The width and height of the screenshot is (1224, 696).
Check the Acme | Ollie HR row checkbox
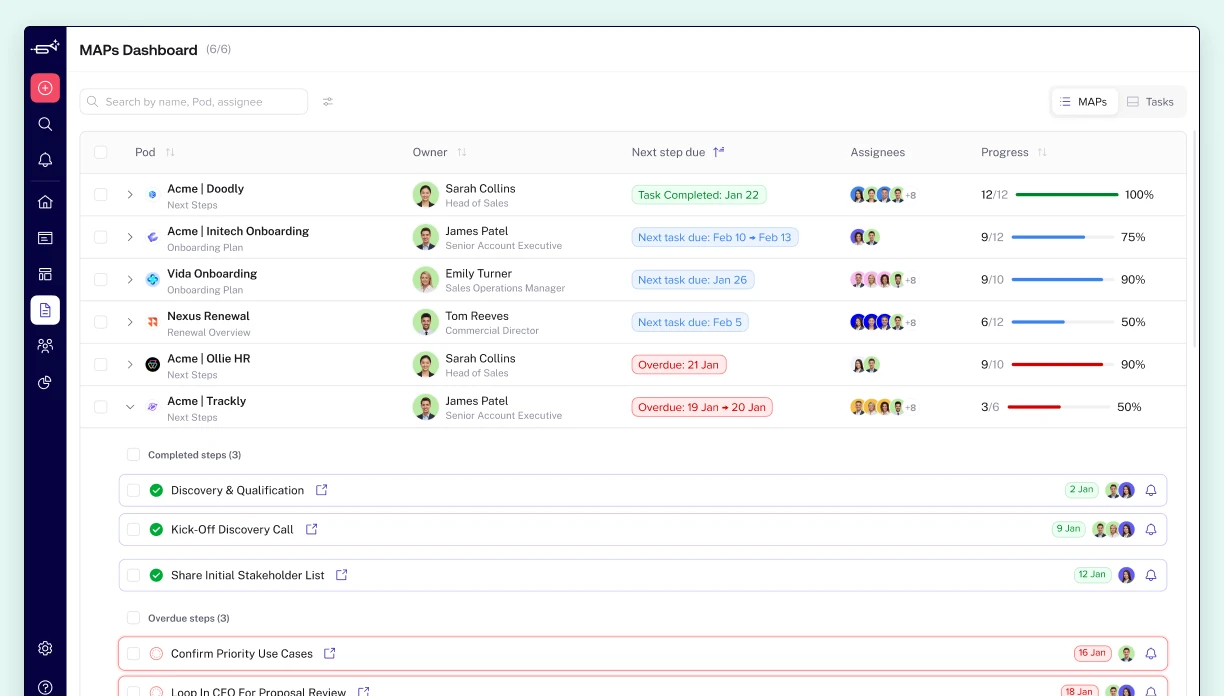(x=100, y=365)
